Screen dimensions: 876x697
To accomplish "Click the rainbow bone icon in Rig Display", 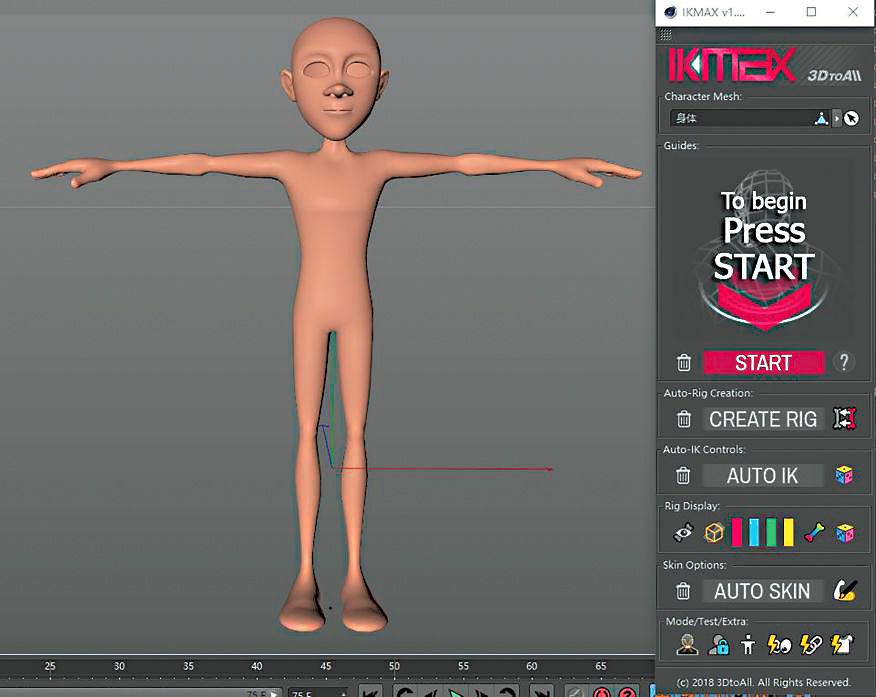I will click(x=814, y=533).
